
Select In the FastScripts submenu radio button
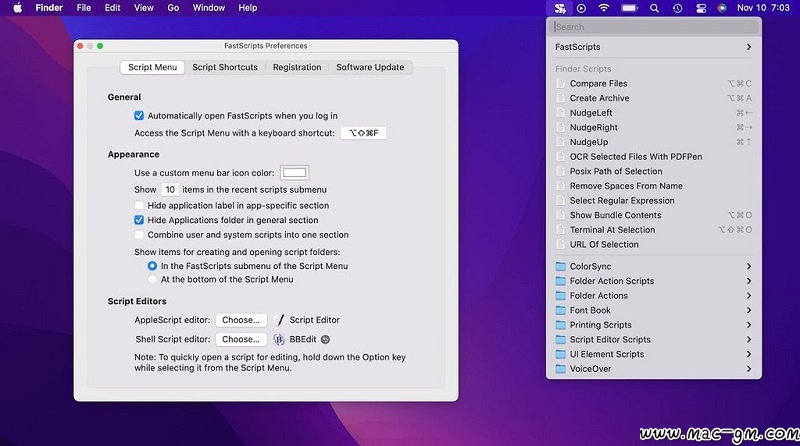click(x=152, y=266)
